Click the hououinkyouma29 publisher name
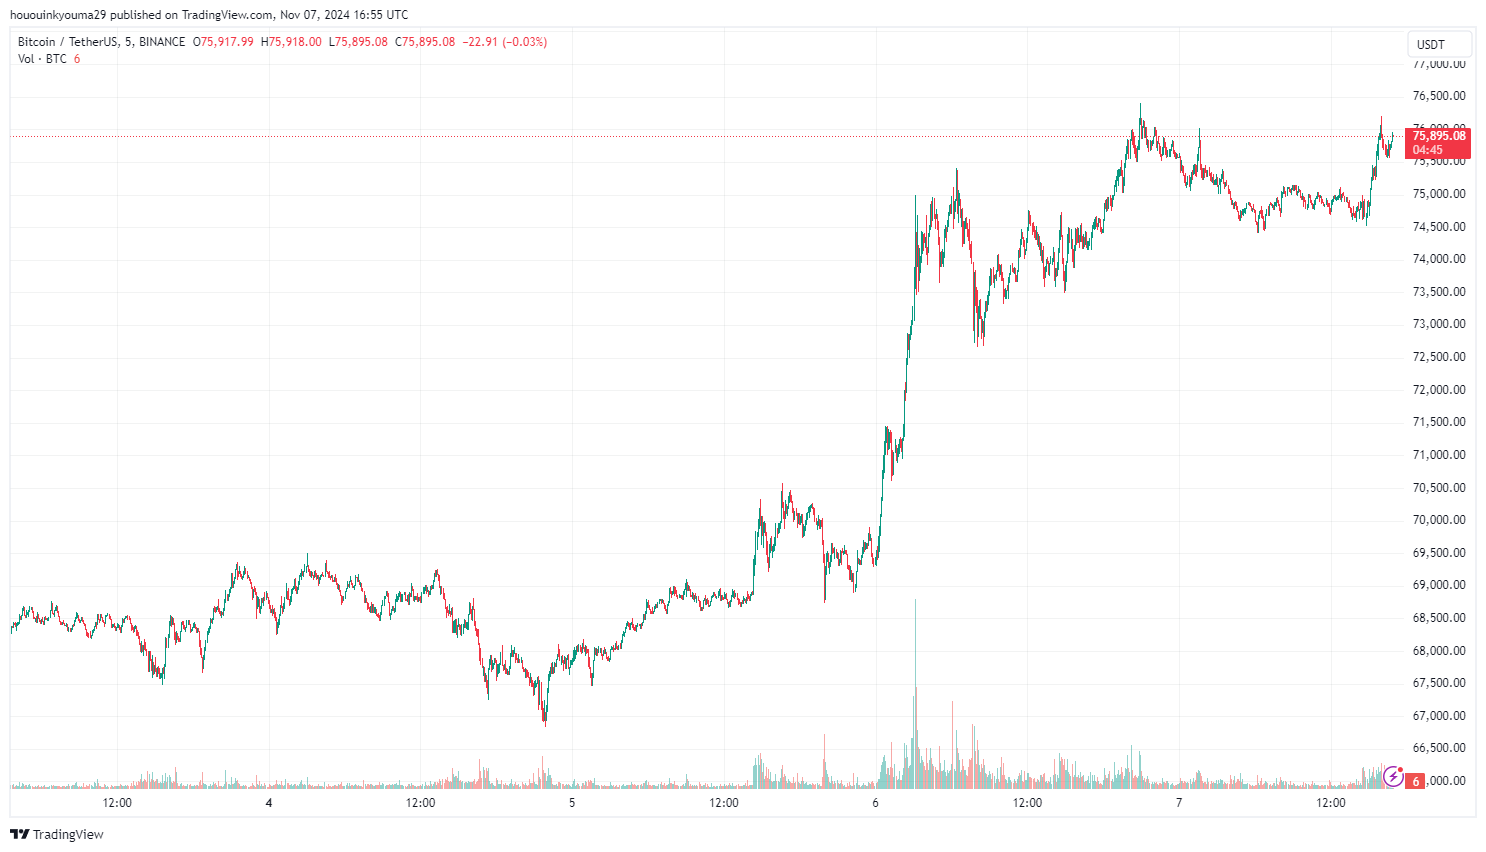This screenshot has height=852, width=1486. [58, 15]
